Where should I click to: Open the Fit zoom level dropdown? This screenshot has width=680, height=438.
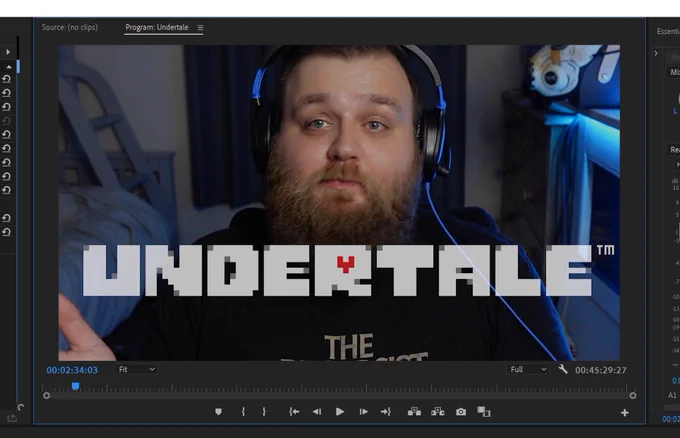[136, 369]
